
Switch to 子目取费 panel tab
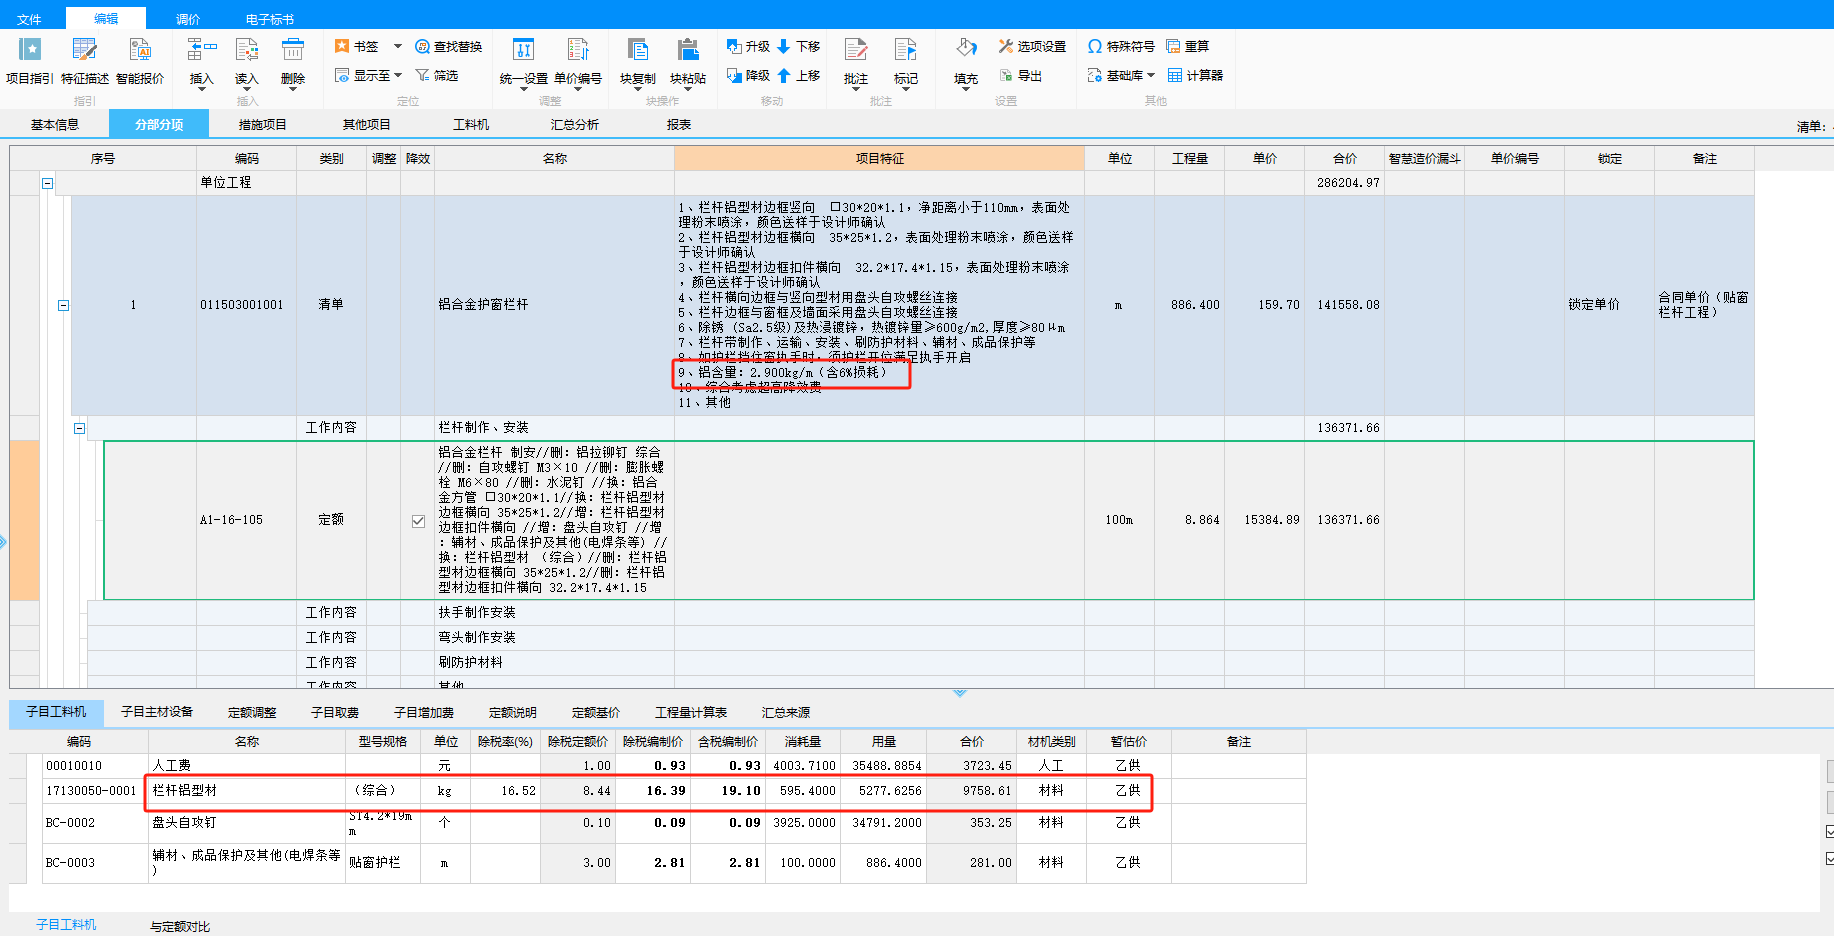click(335, 712)
